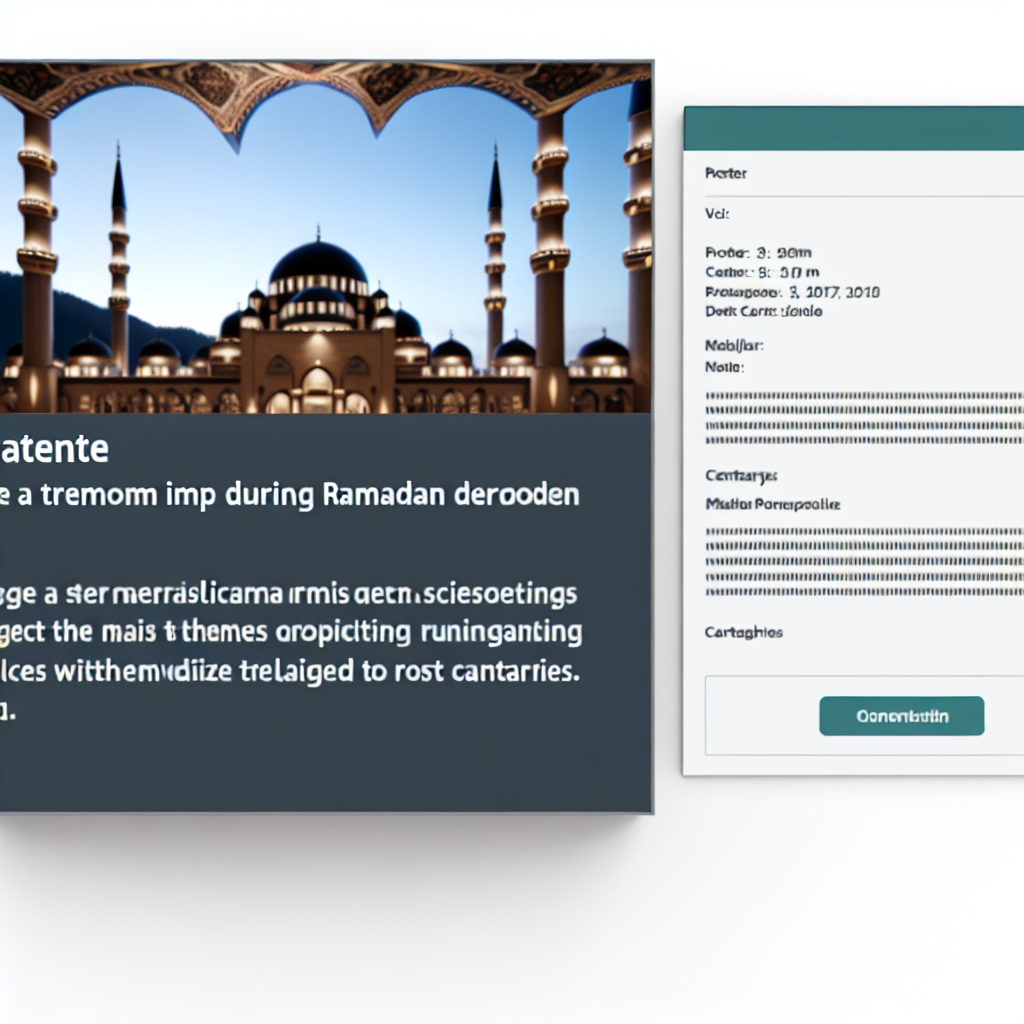Screen dimensions: 1024x1024
Task: Select the 'atente' heading
Action: coord(54,450)
